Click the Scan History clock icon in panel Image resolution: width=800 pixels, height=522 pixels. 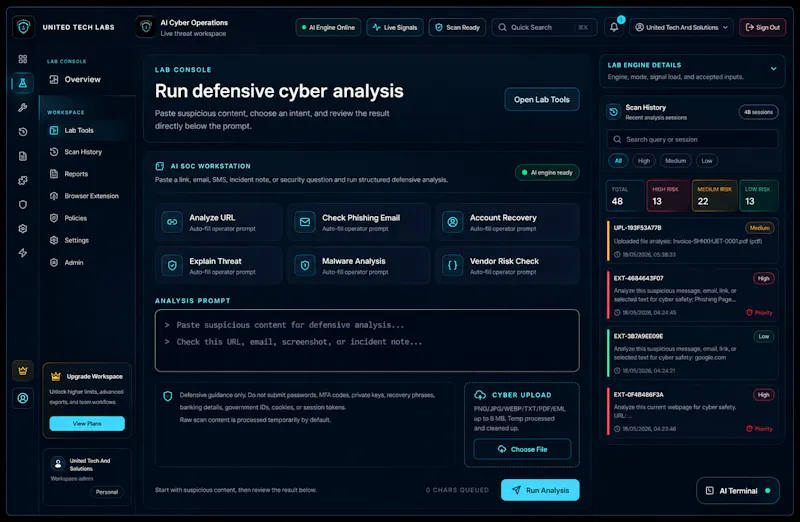[x=614, y=112]
